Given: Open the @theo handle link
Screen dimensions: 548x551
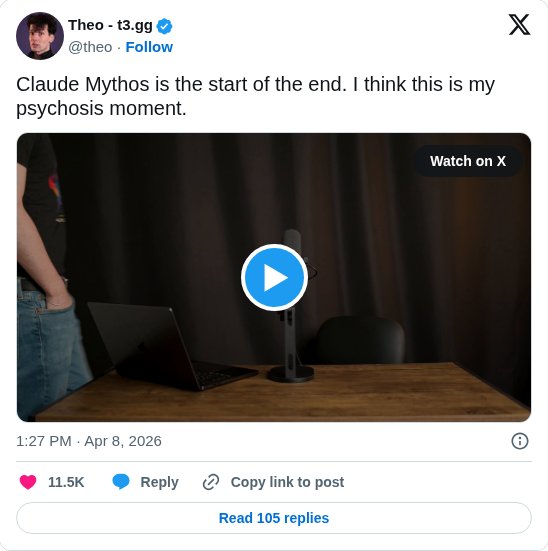Looking at the screenshot, I should 90,47.
